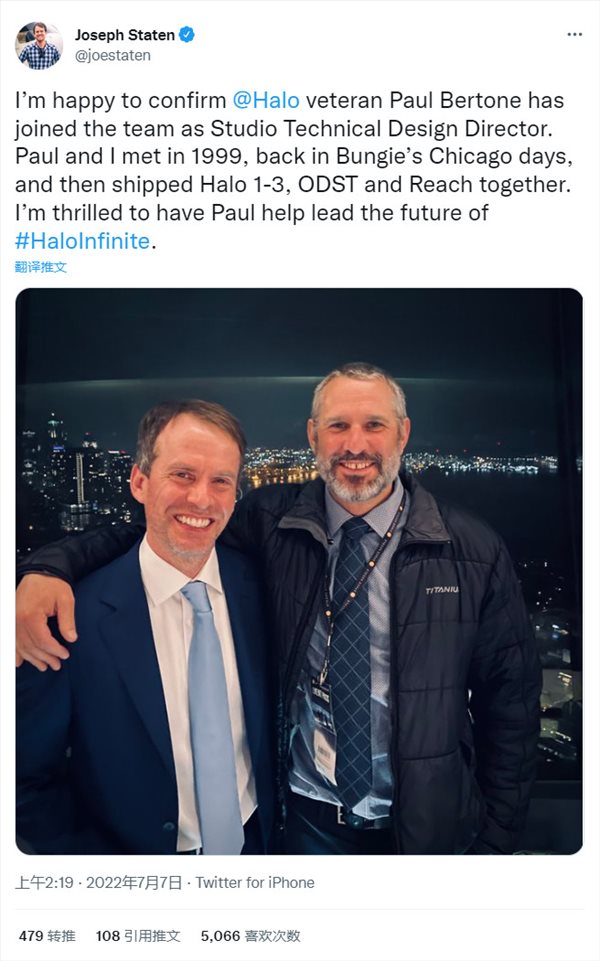The image size is (600, 961).
Task: View the 5,066 喜欢次数 likes list
Action: [250, 936]
